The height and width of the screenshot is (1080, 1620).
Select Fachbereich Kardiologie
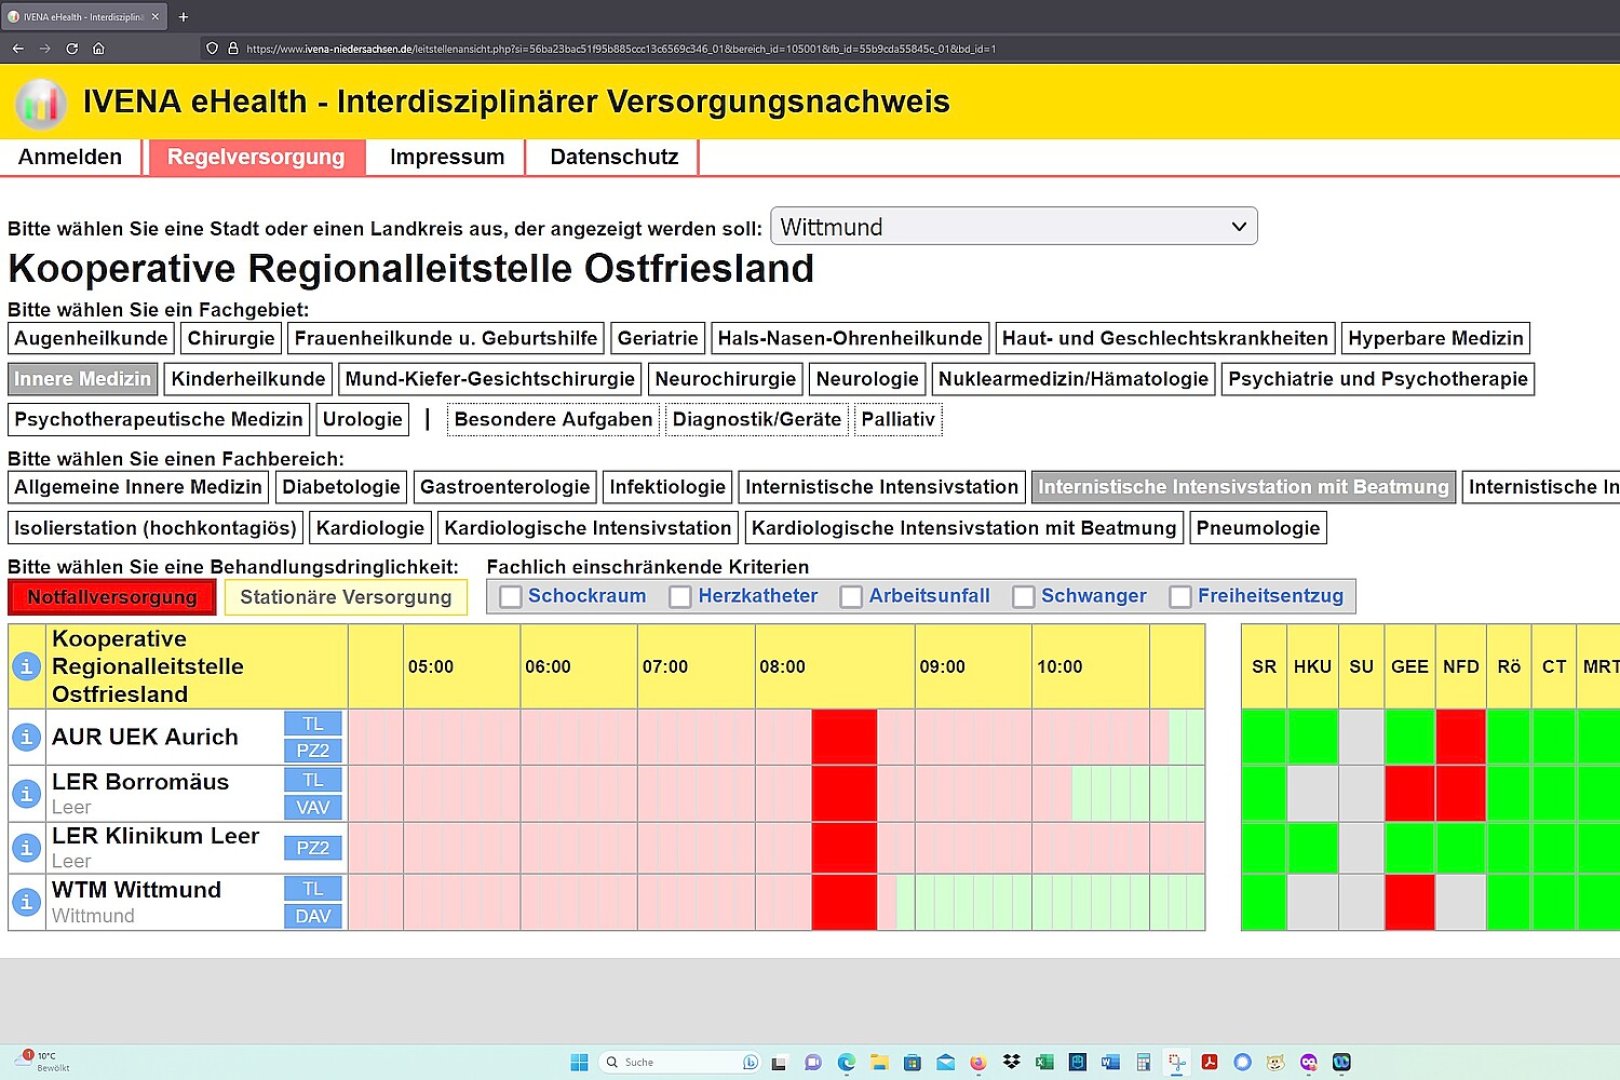click(x=370, y=528)
